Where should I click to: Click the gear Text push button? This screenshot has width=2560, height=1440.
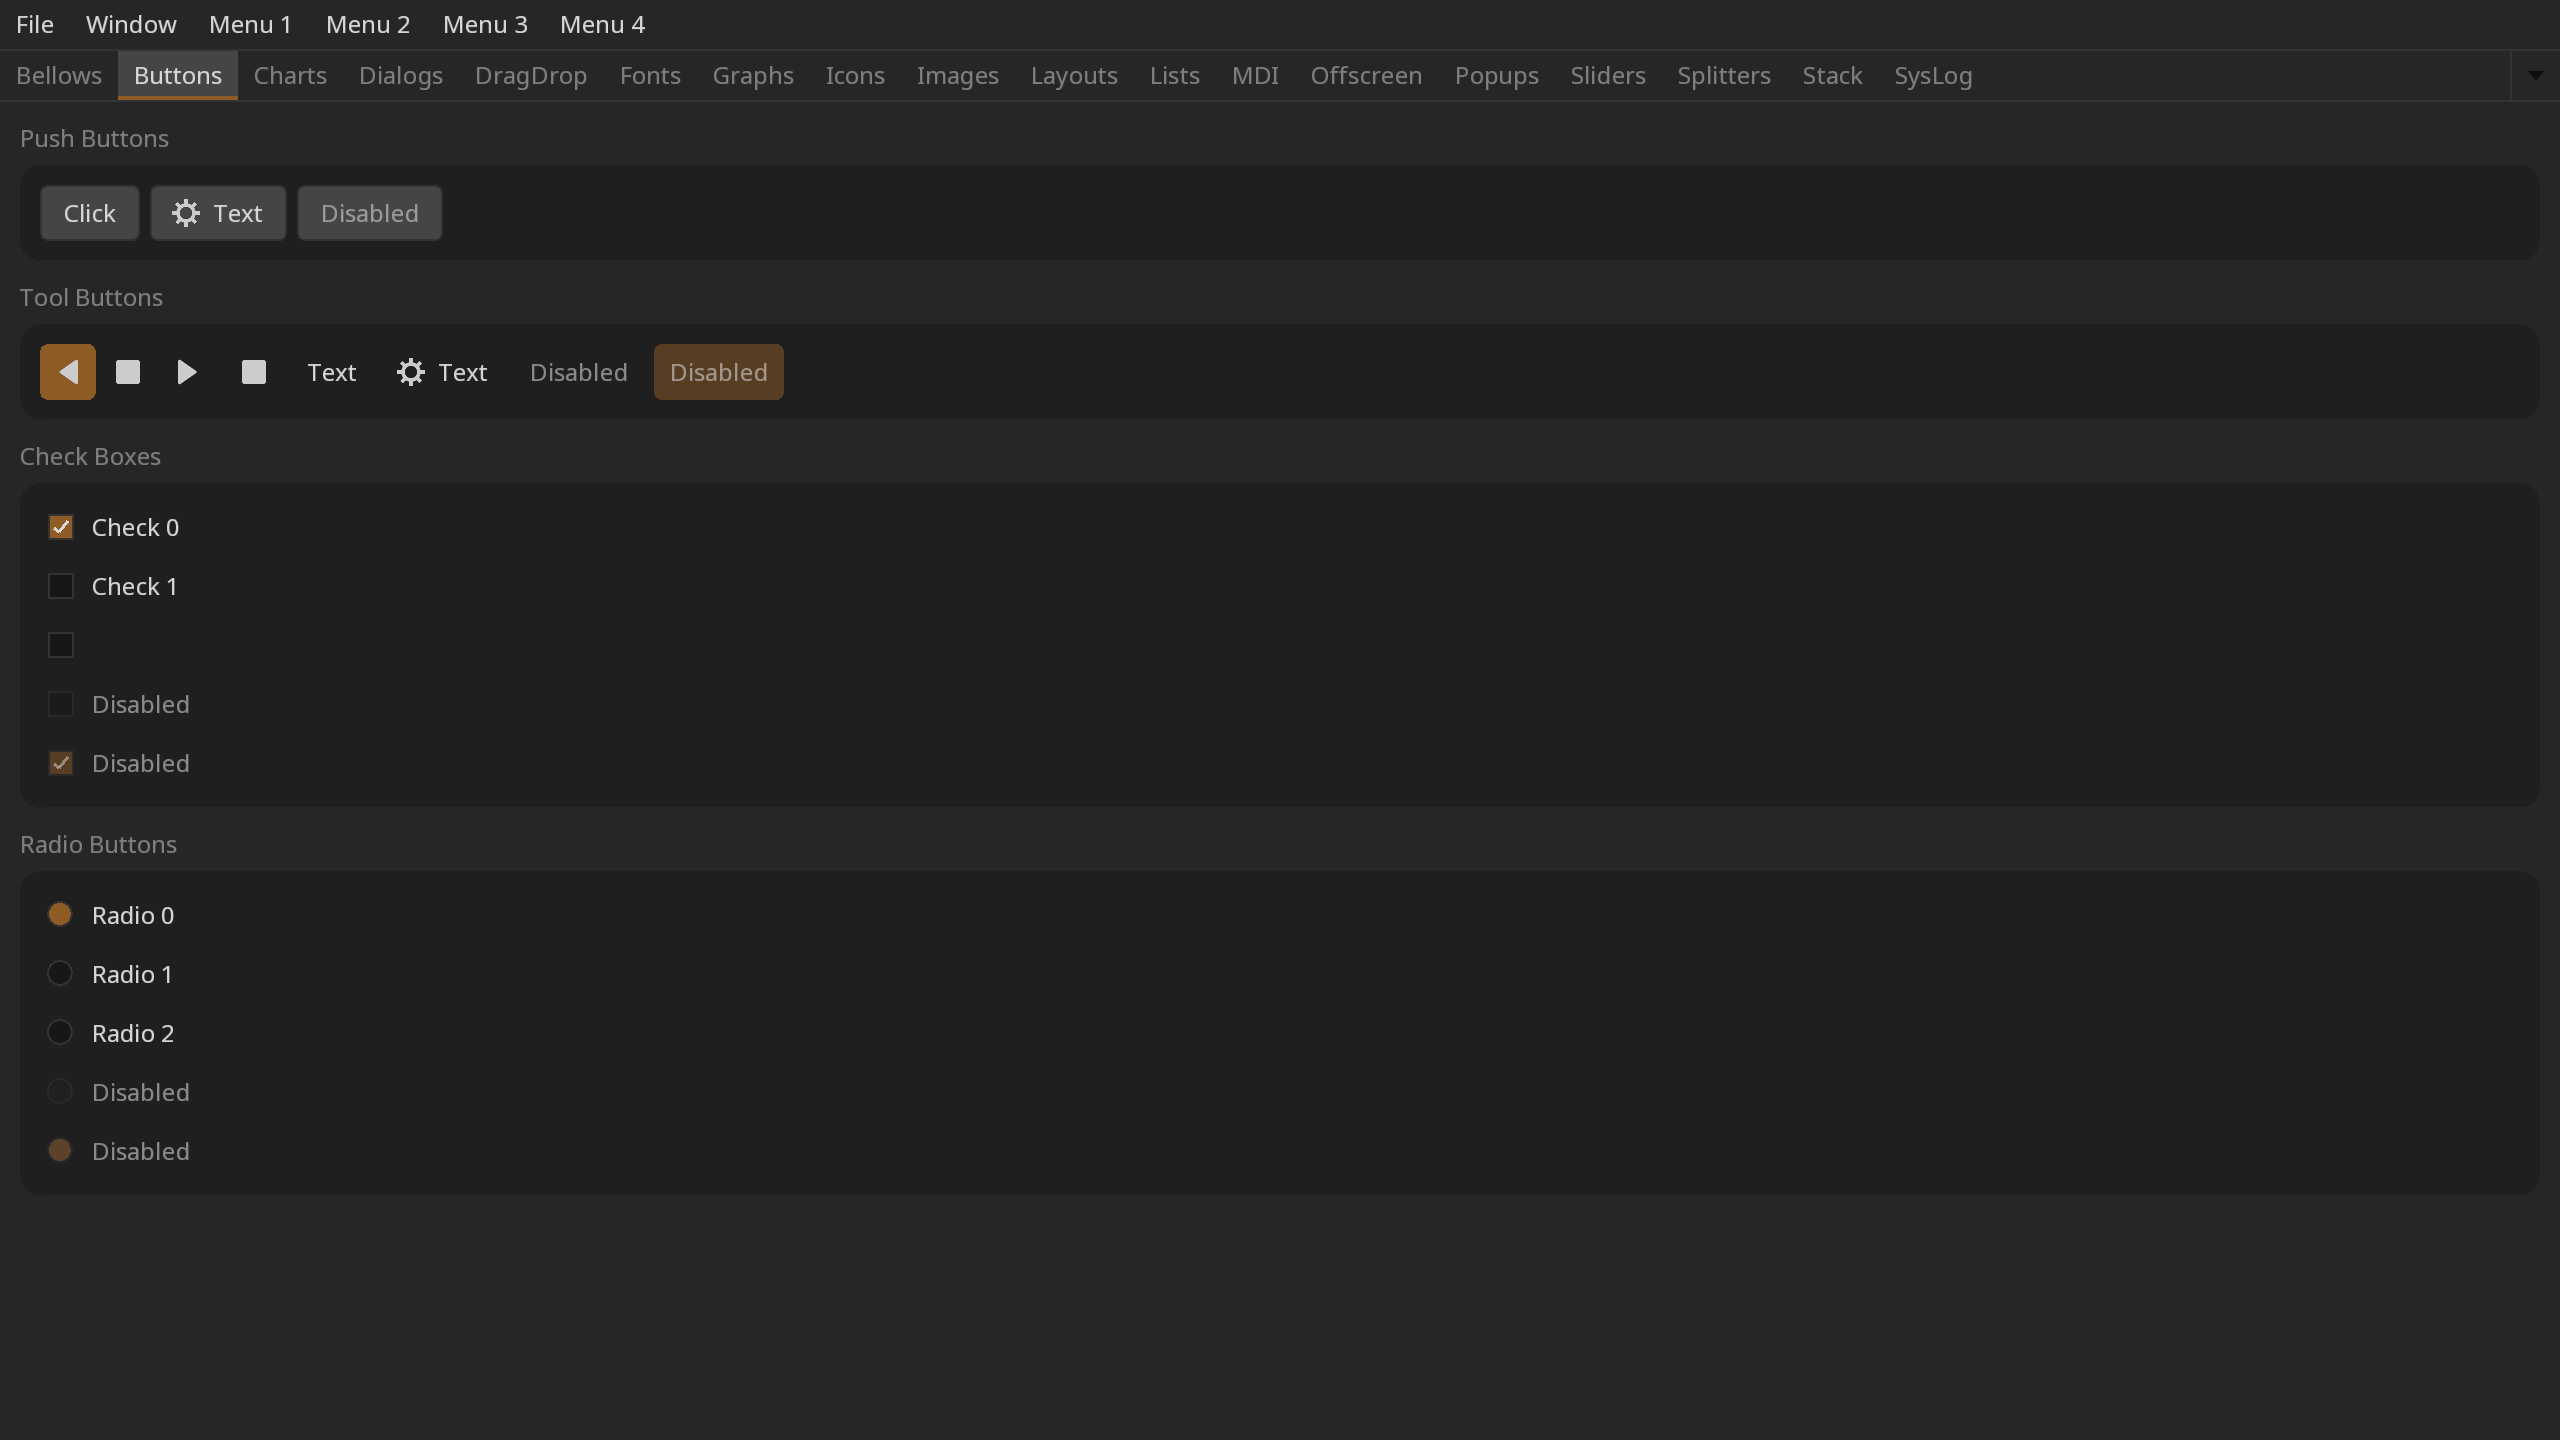(218, 213)
